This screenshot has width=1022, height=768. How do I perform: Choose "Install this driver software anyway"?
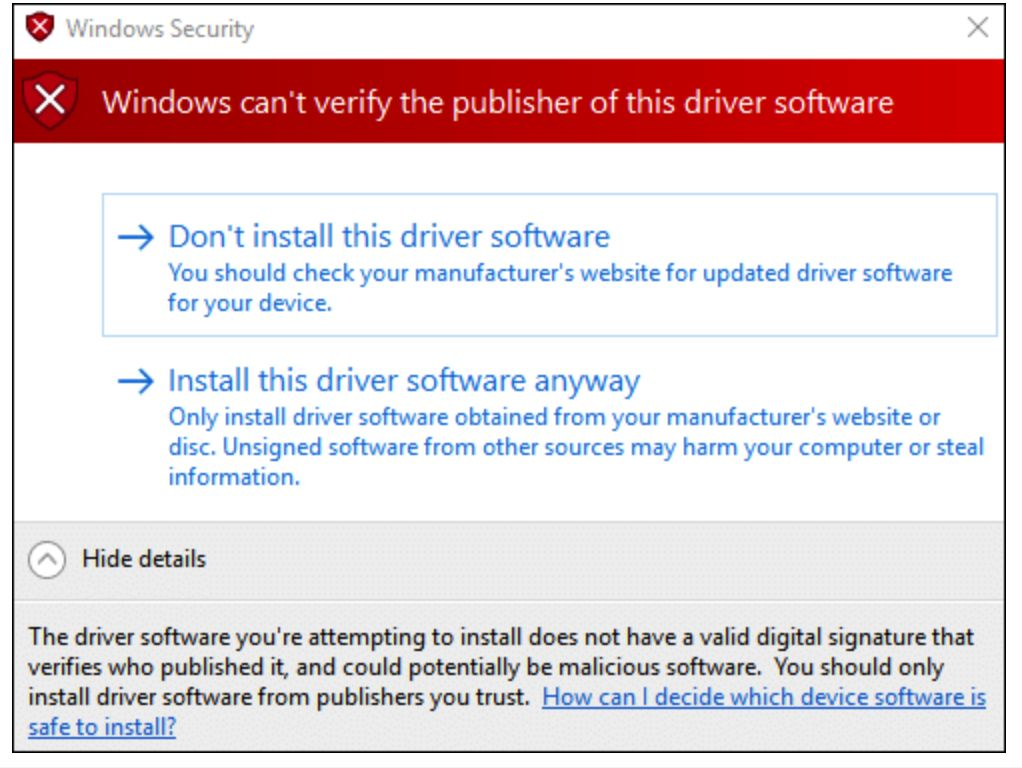click(x=549, y=427)
